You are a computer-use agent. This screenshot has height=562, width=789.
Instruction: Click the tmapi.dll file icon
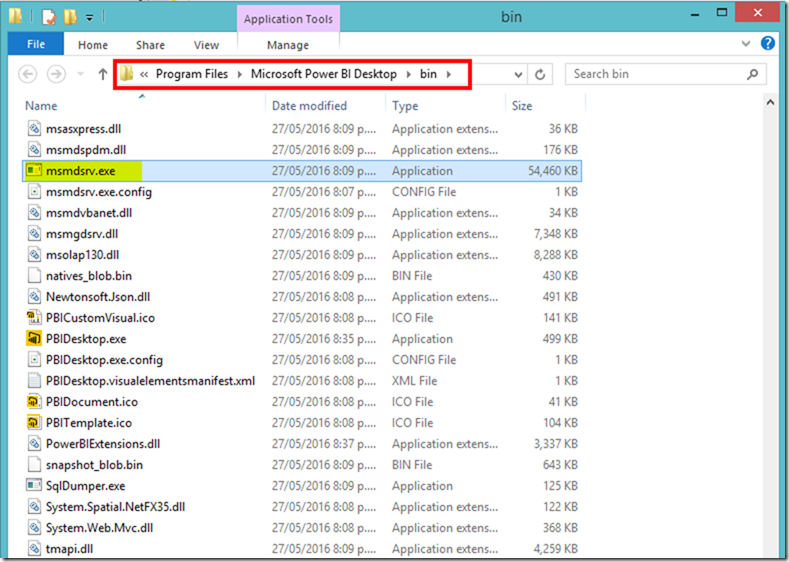pos(34,548)
